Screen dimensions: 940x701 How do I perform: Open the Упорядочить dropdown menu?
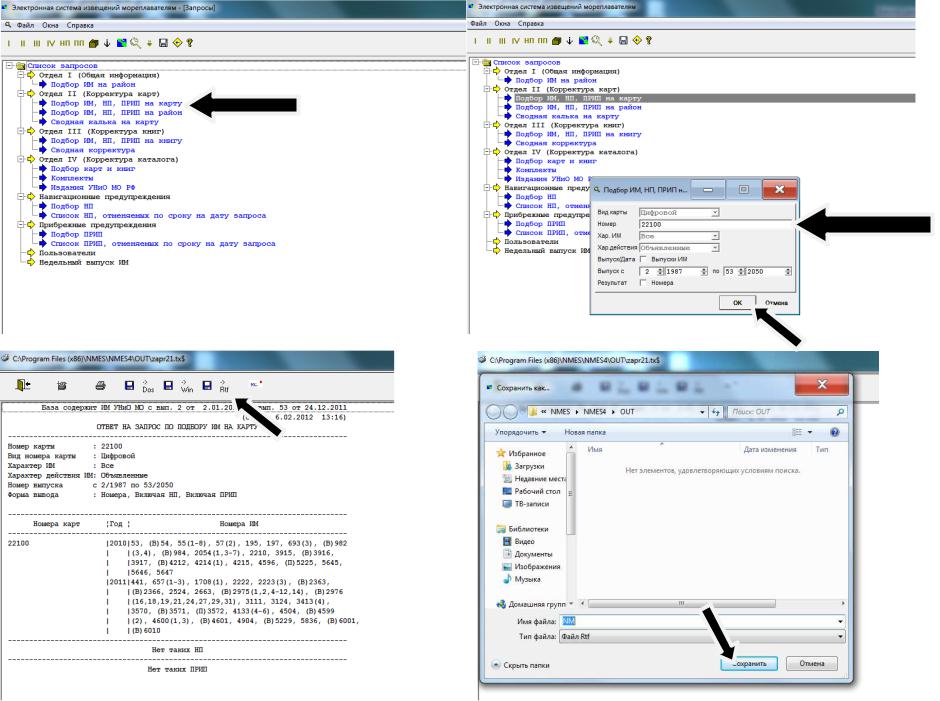pyautogui.click(x=520, y=432)
